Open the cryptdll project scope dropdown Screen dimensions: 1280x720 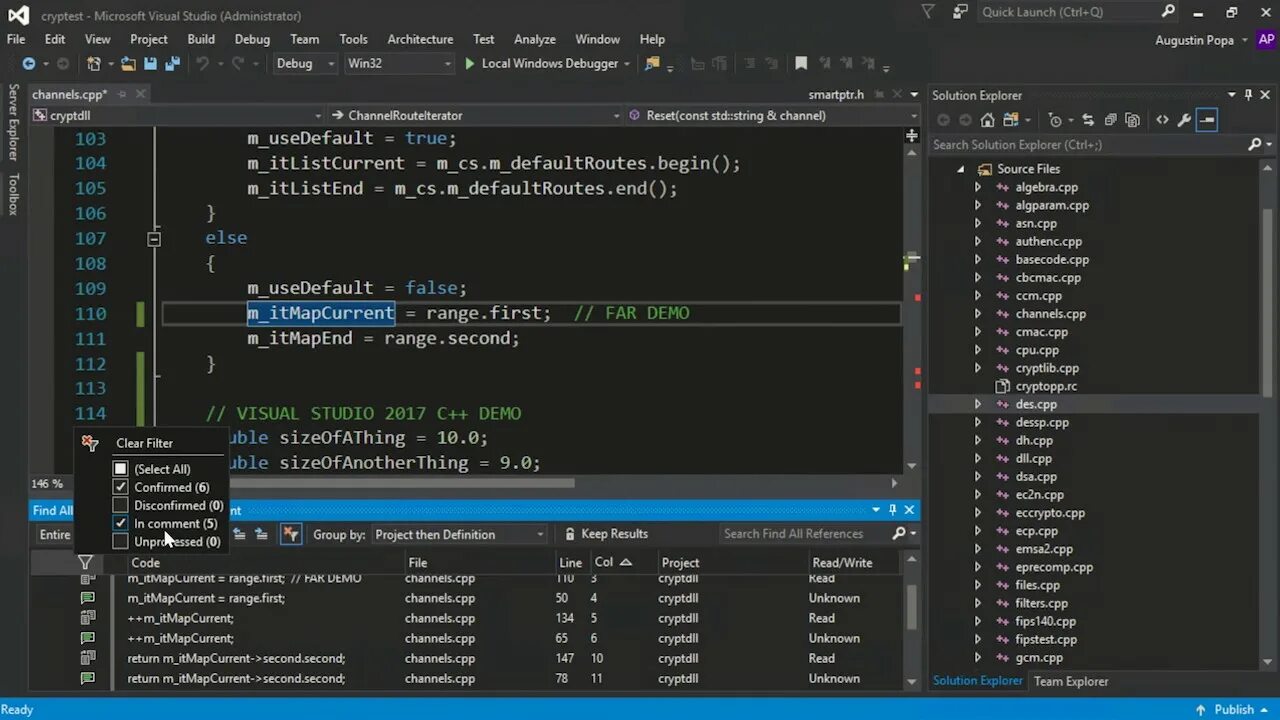pyautogui.click(x=178, y=115)
